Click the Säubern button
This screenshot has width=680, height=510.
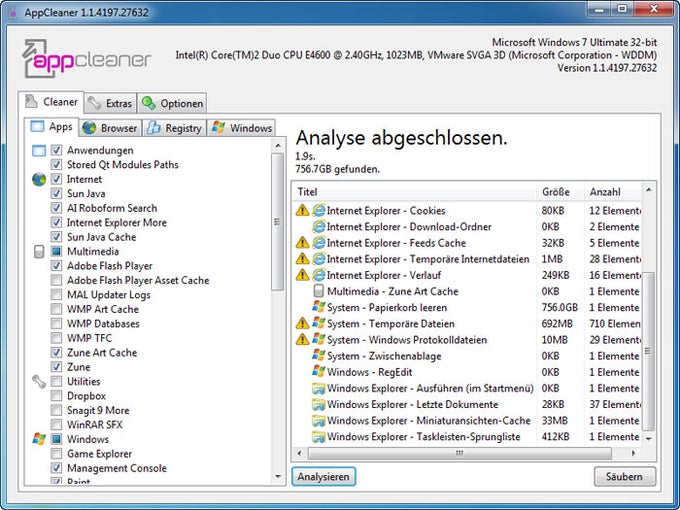click(624, 476)
